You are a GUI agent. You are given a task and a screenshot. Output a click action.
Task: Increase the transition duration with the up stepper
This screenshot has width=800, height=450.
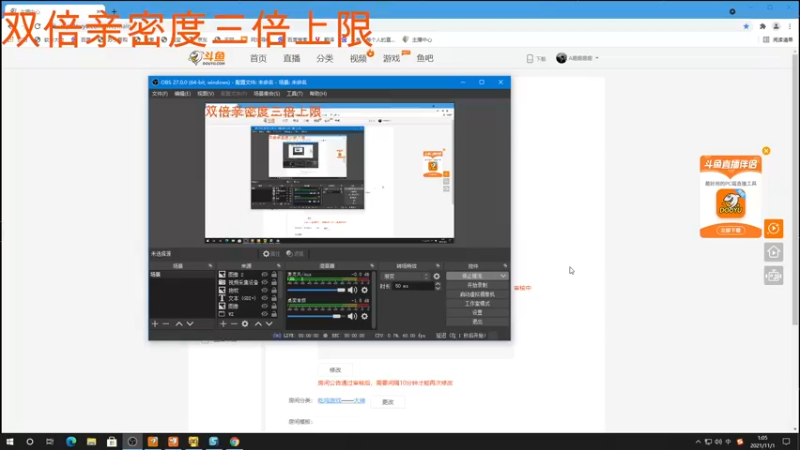point(438,284)
